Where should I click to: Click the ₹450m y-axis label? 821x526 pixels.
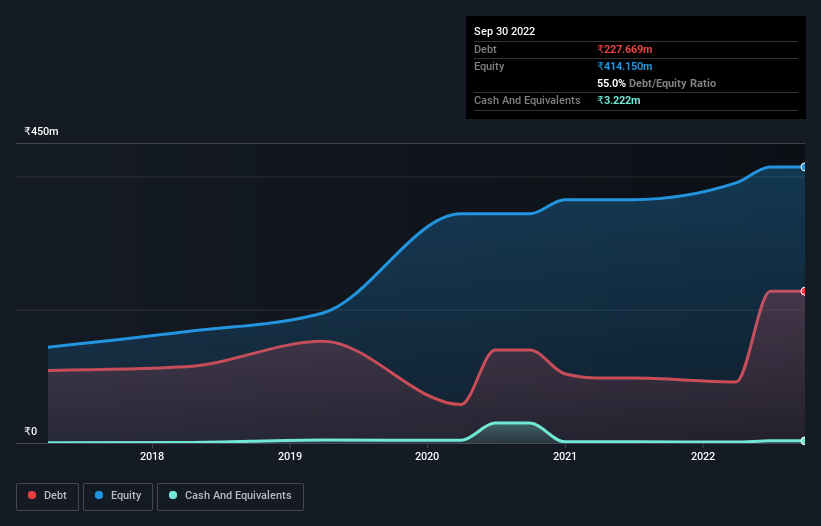(x=41, y=131)
